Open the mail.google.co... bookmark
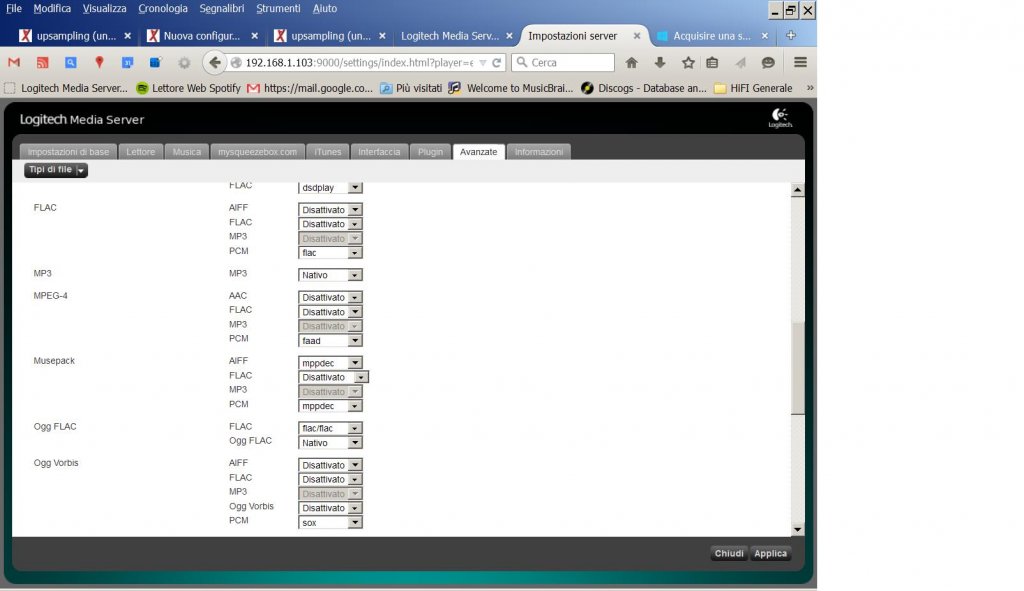Viewport: 1024px width, 591px height. (310, 88)
